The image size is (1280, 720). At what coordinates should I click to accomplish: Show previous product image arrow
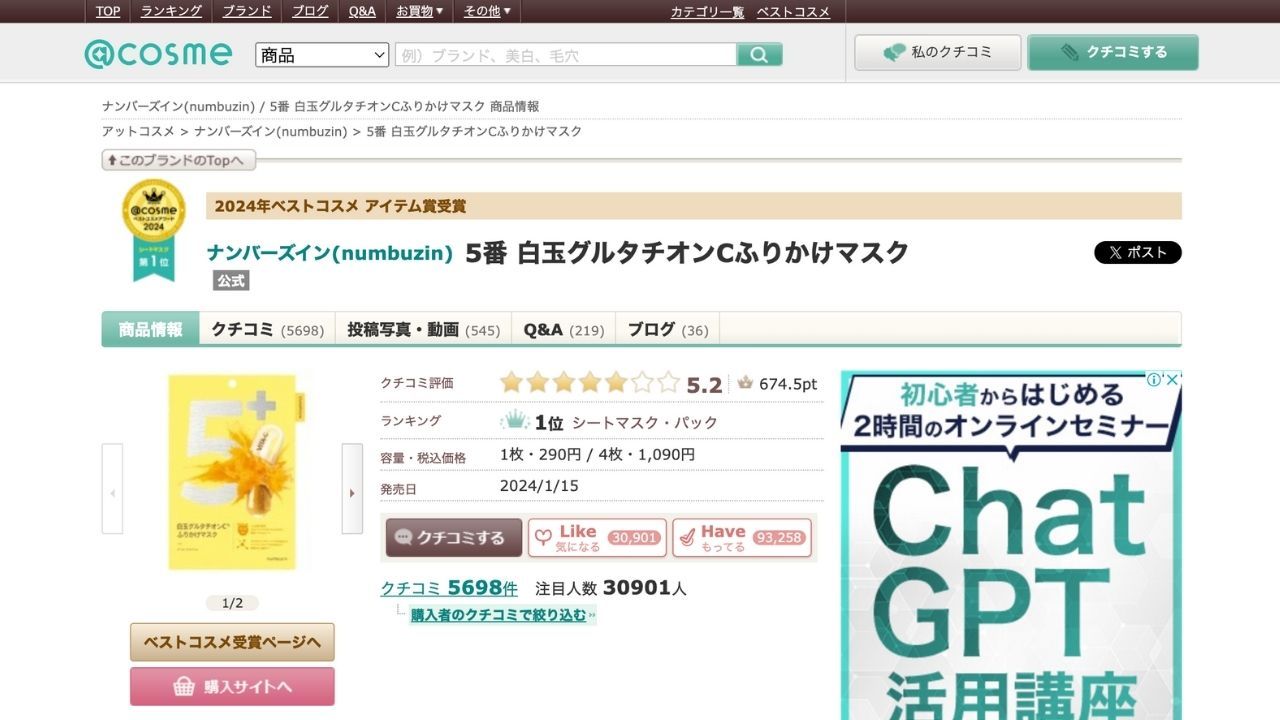pos(112,489)
